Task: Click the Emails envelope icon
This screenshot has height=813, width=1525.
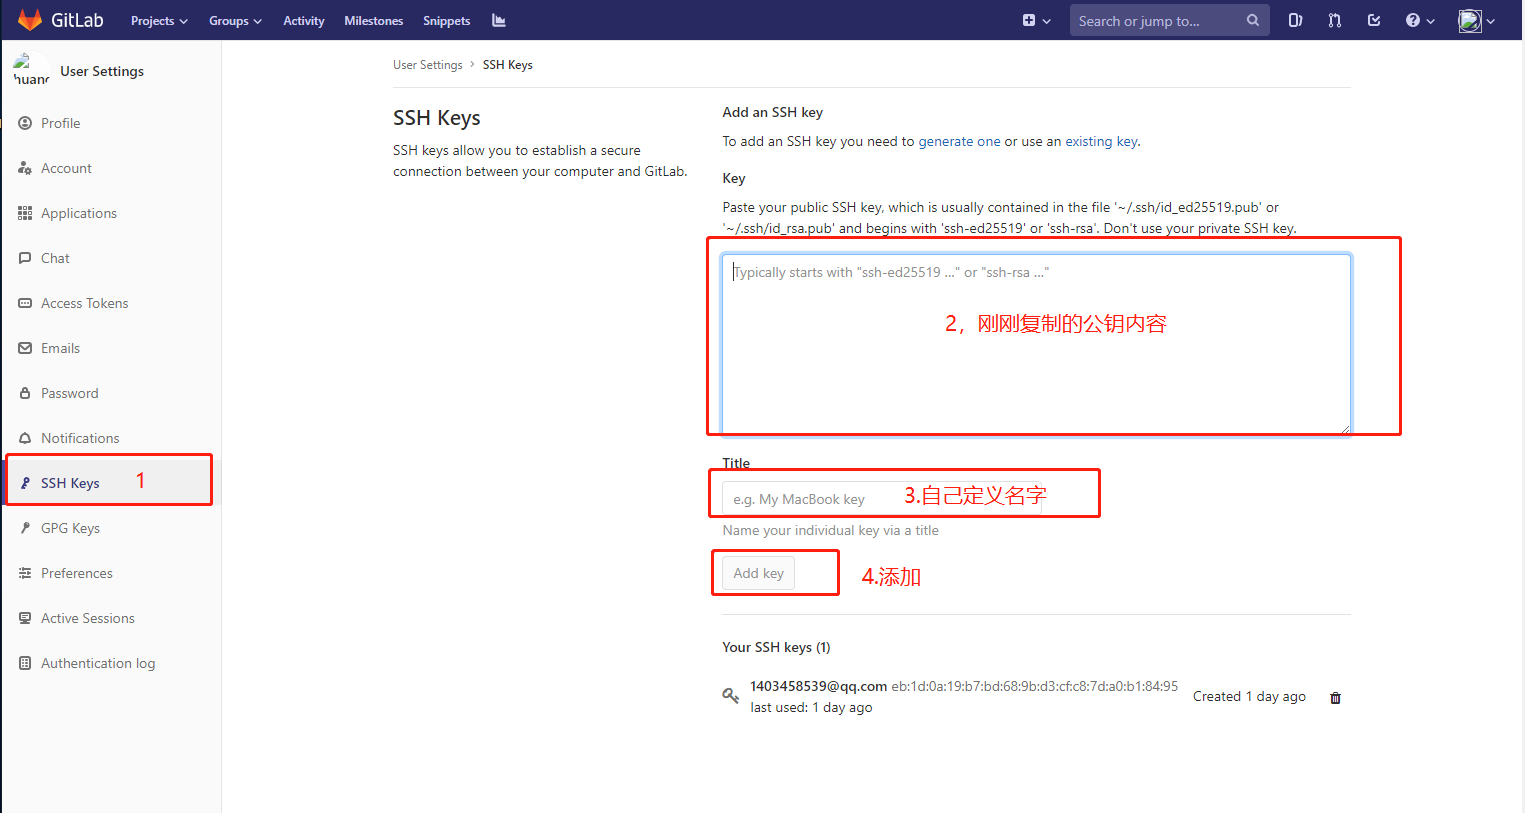Action: pyautogui.click(x=25, y=348)
